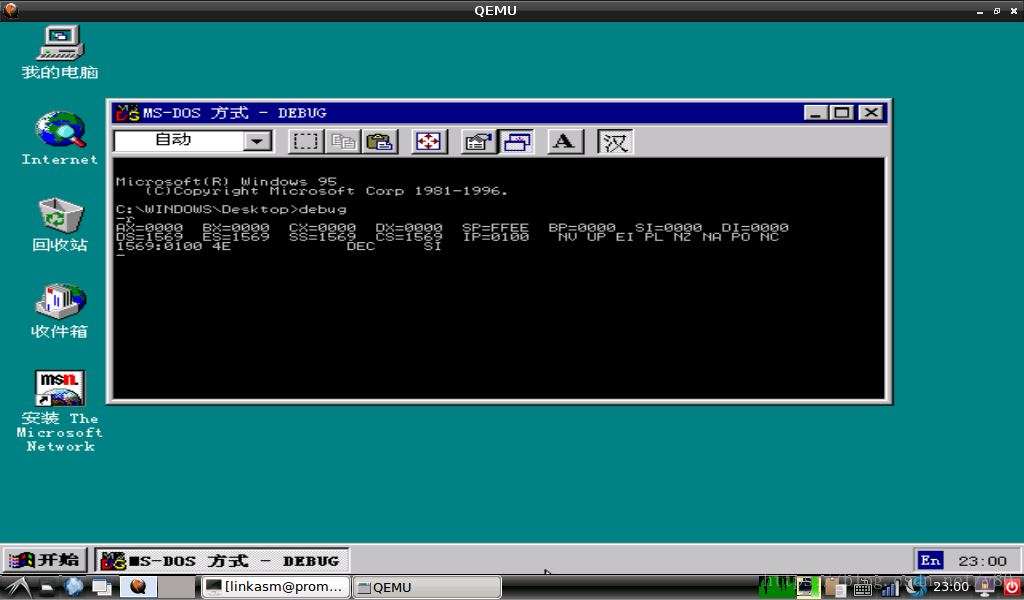Open the Windows 95 Start button
This screenshot has width=1024, height=600.
click(x=44, y=560)
